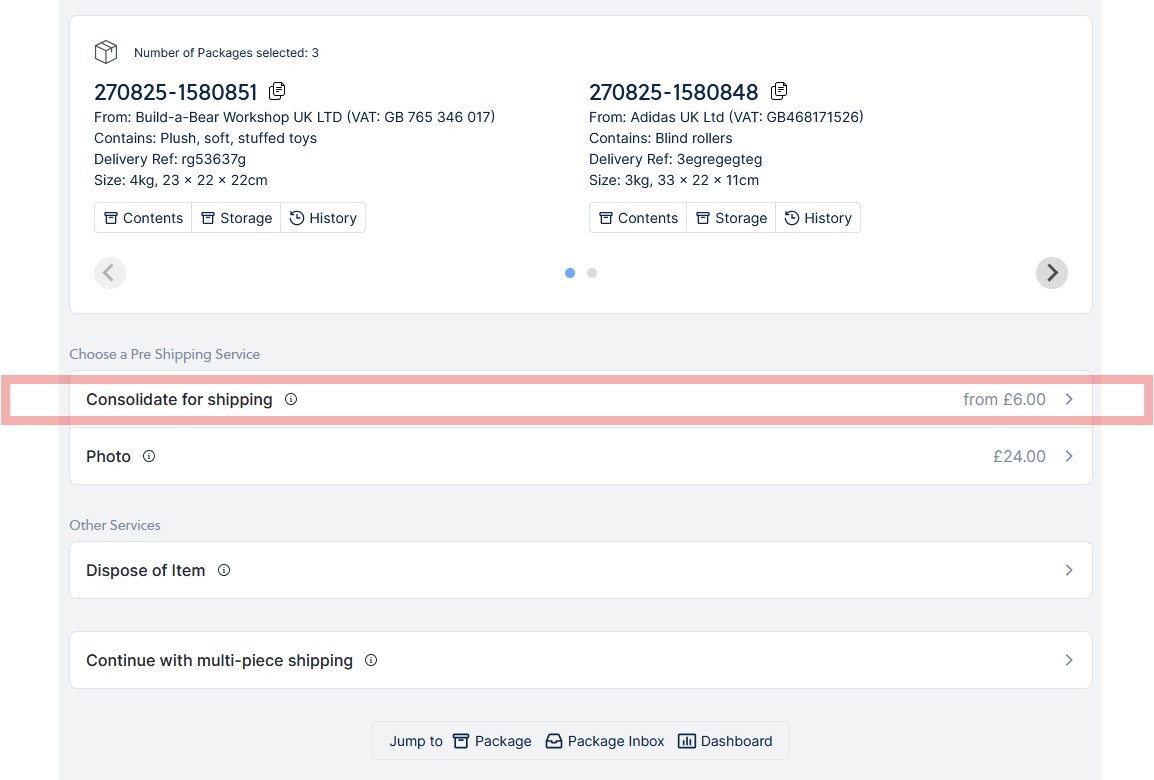View History for Adidas package
The image size is (1154, 780).
tap(817, 218)
